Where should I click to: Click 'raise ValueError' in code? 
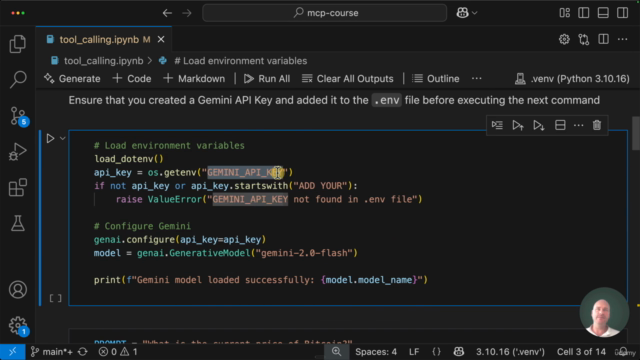pyautogui.click(x=159, y=199)
